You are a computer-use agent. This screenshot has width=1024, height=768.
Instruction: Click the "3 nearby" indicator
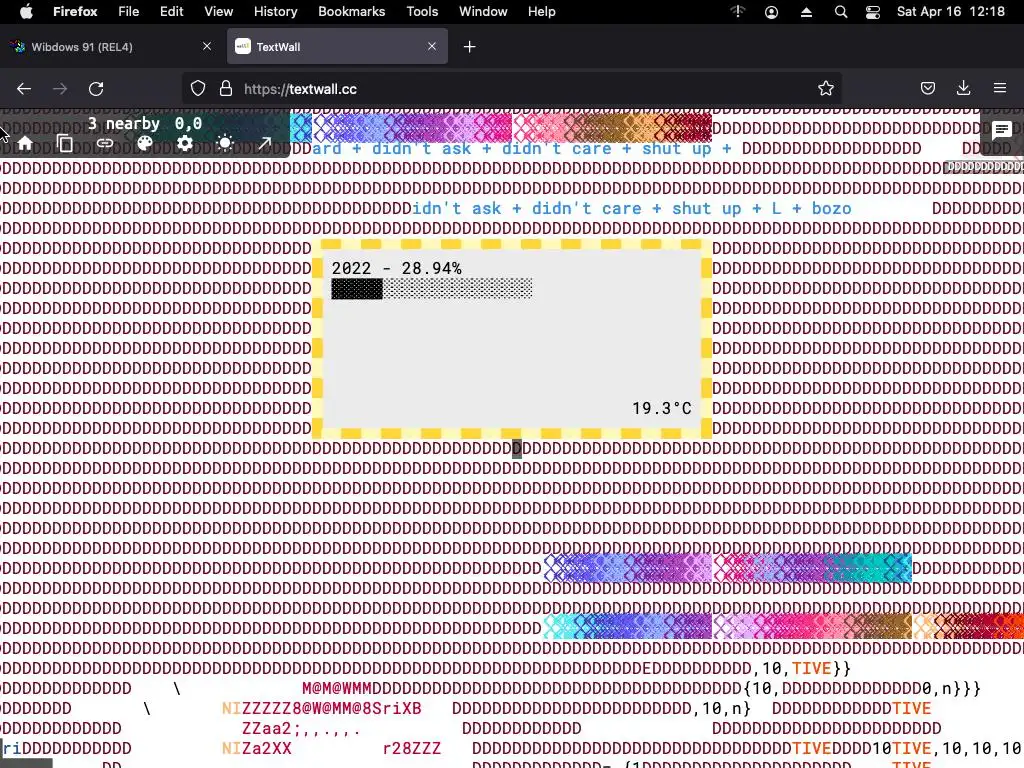[x=124, y=123]
